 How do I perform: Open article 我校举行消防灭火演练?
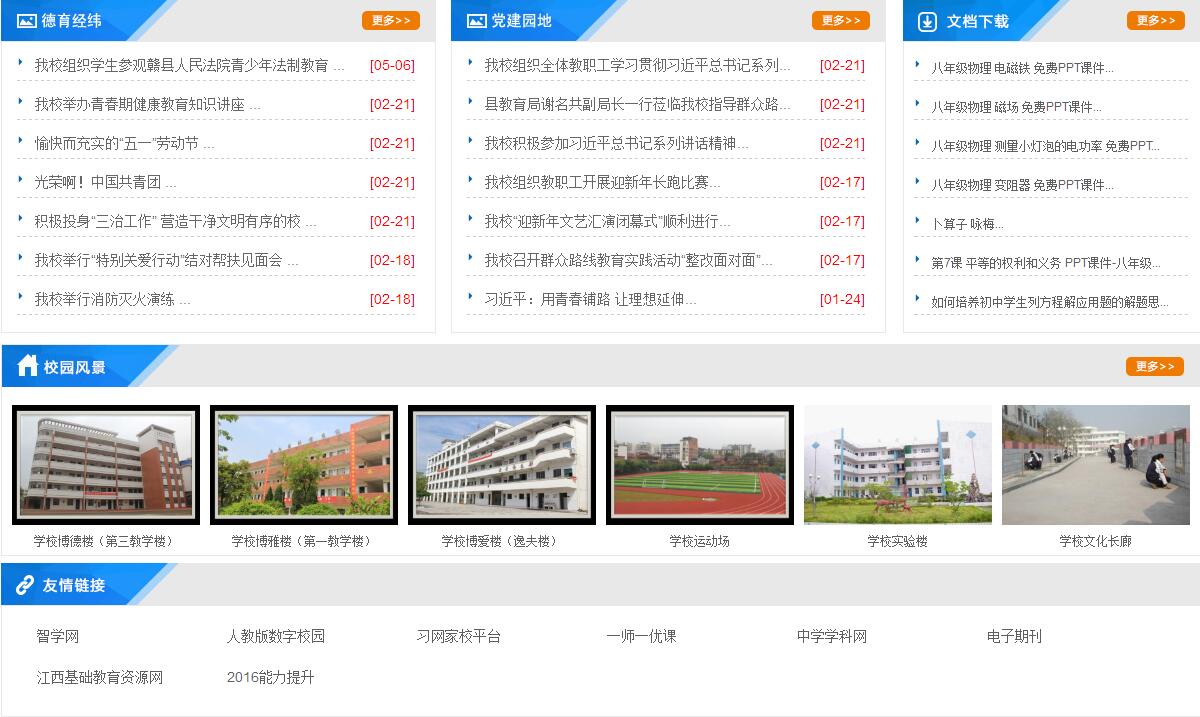112,299
